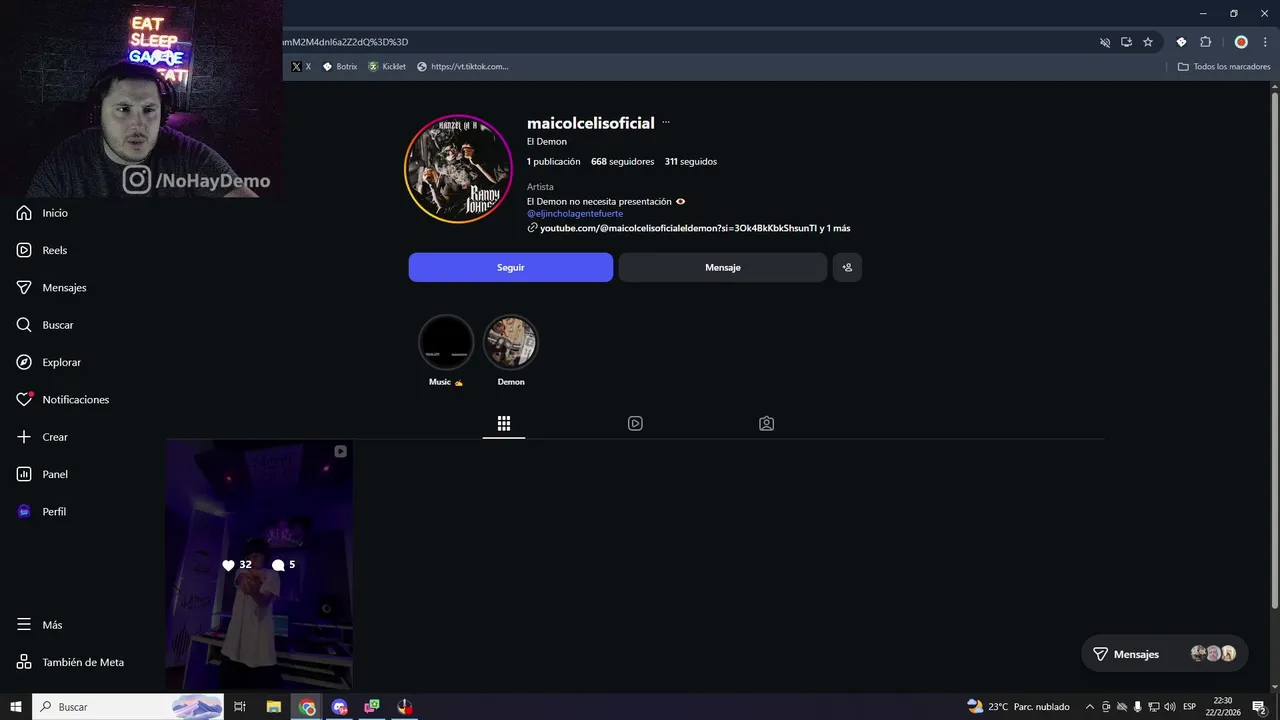The width and height of the screenshot is (1280, 720).
Task: Follow maicolcelisoficial with the Seguir button
Action: 511,267
